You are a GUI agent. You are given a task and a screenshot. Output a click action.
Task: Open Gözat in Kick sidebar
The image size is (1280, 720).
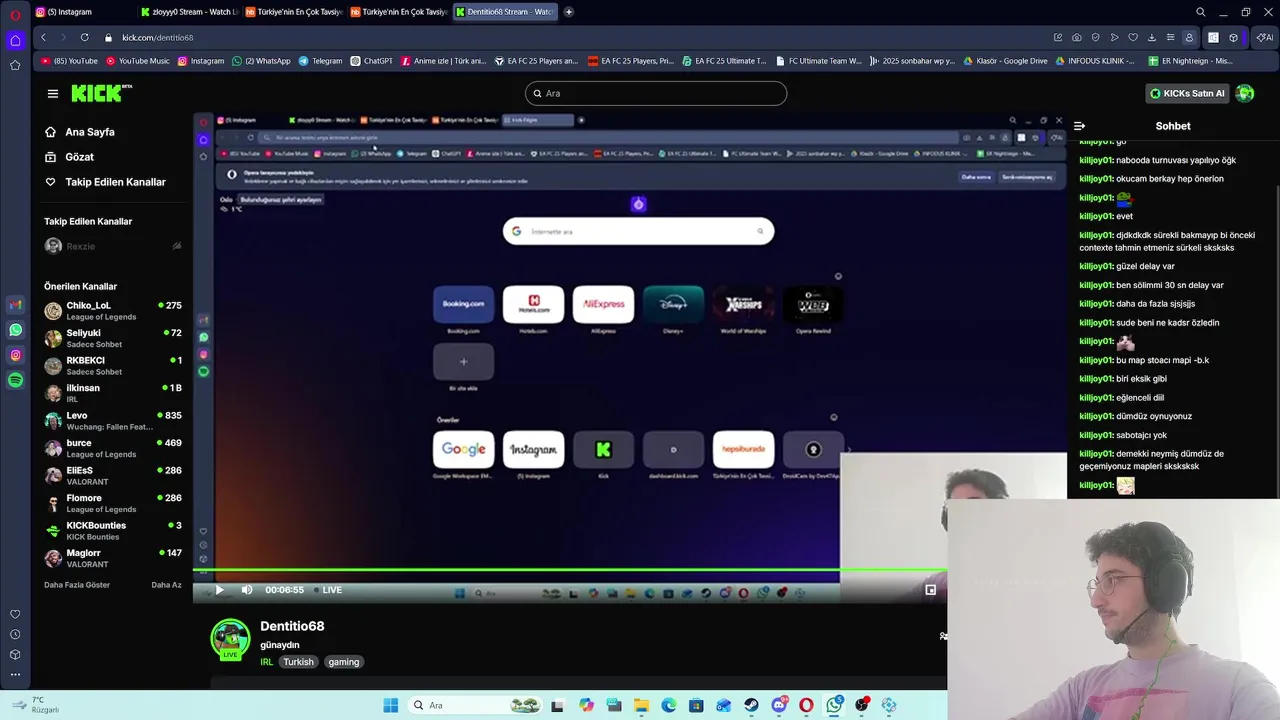(x=69, y=157)
